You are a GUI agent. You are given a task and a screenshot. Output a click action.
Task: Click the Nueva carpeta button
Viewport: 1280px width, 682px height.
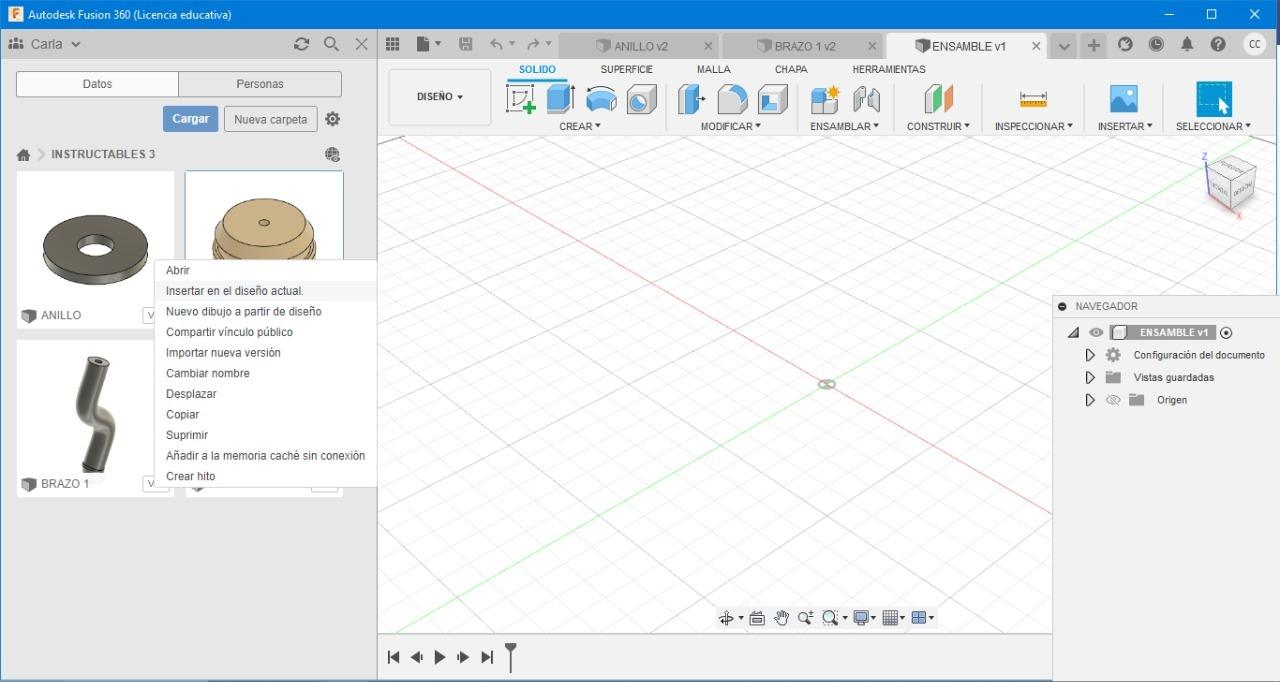point(271,119)
